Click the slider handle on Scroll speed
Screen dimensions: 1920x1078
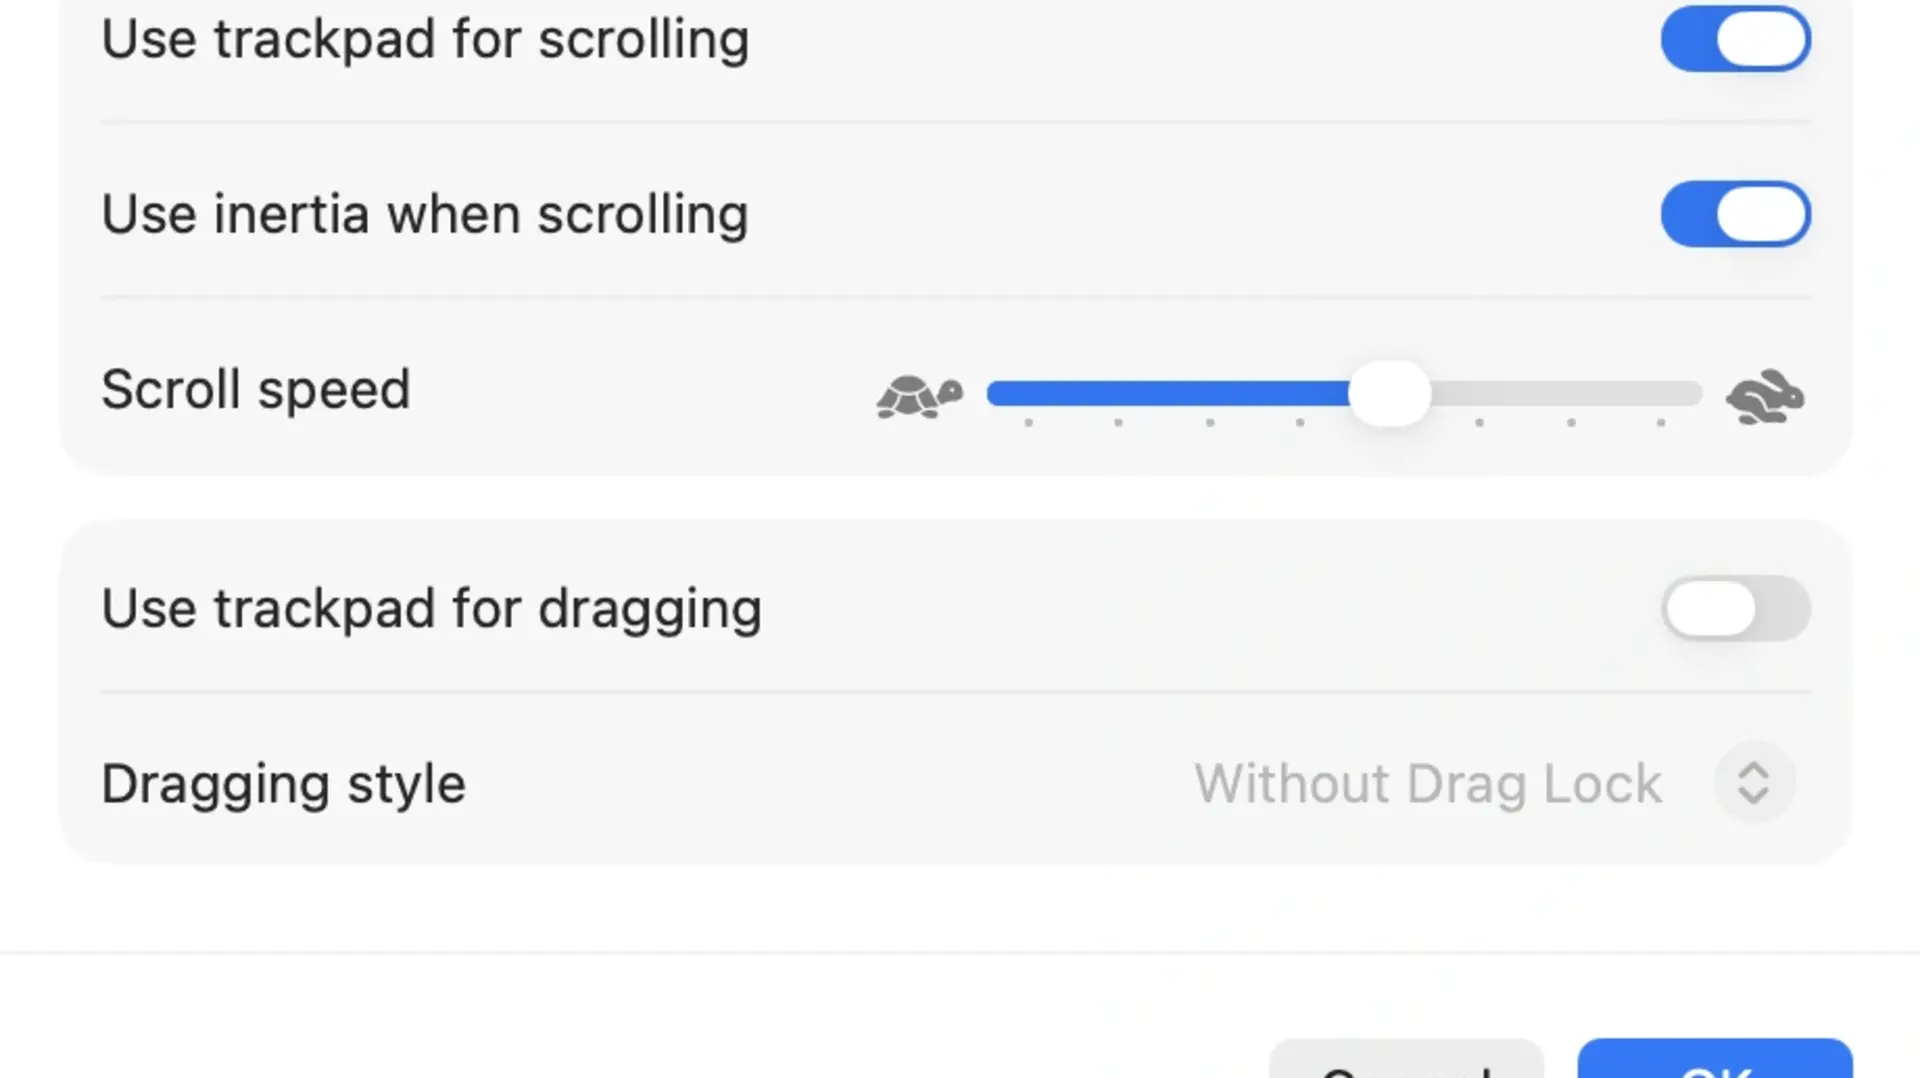[1392, 392]
